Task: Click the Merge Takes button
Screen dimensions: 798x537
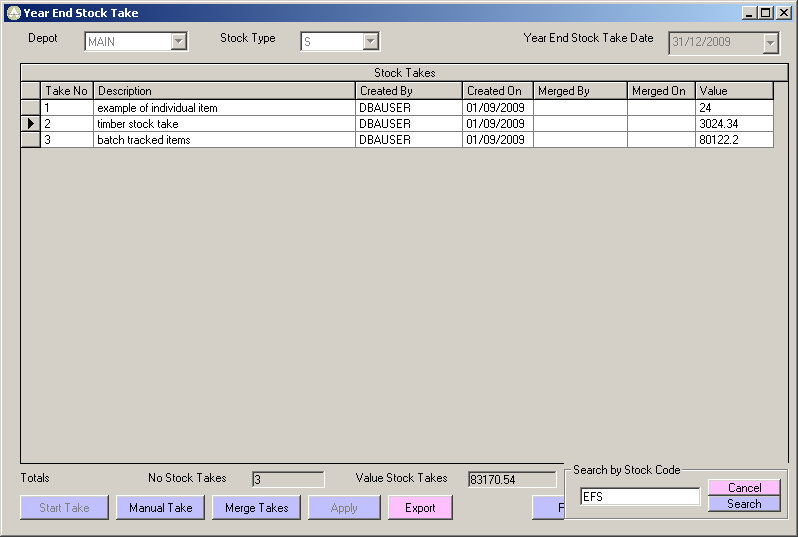Action: (256, 507)
